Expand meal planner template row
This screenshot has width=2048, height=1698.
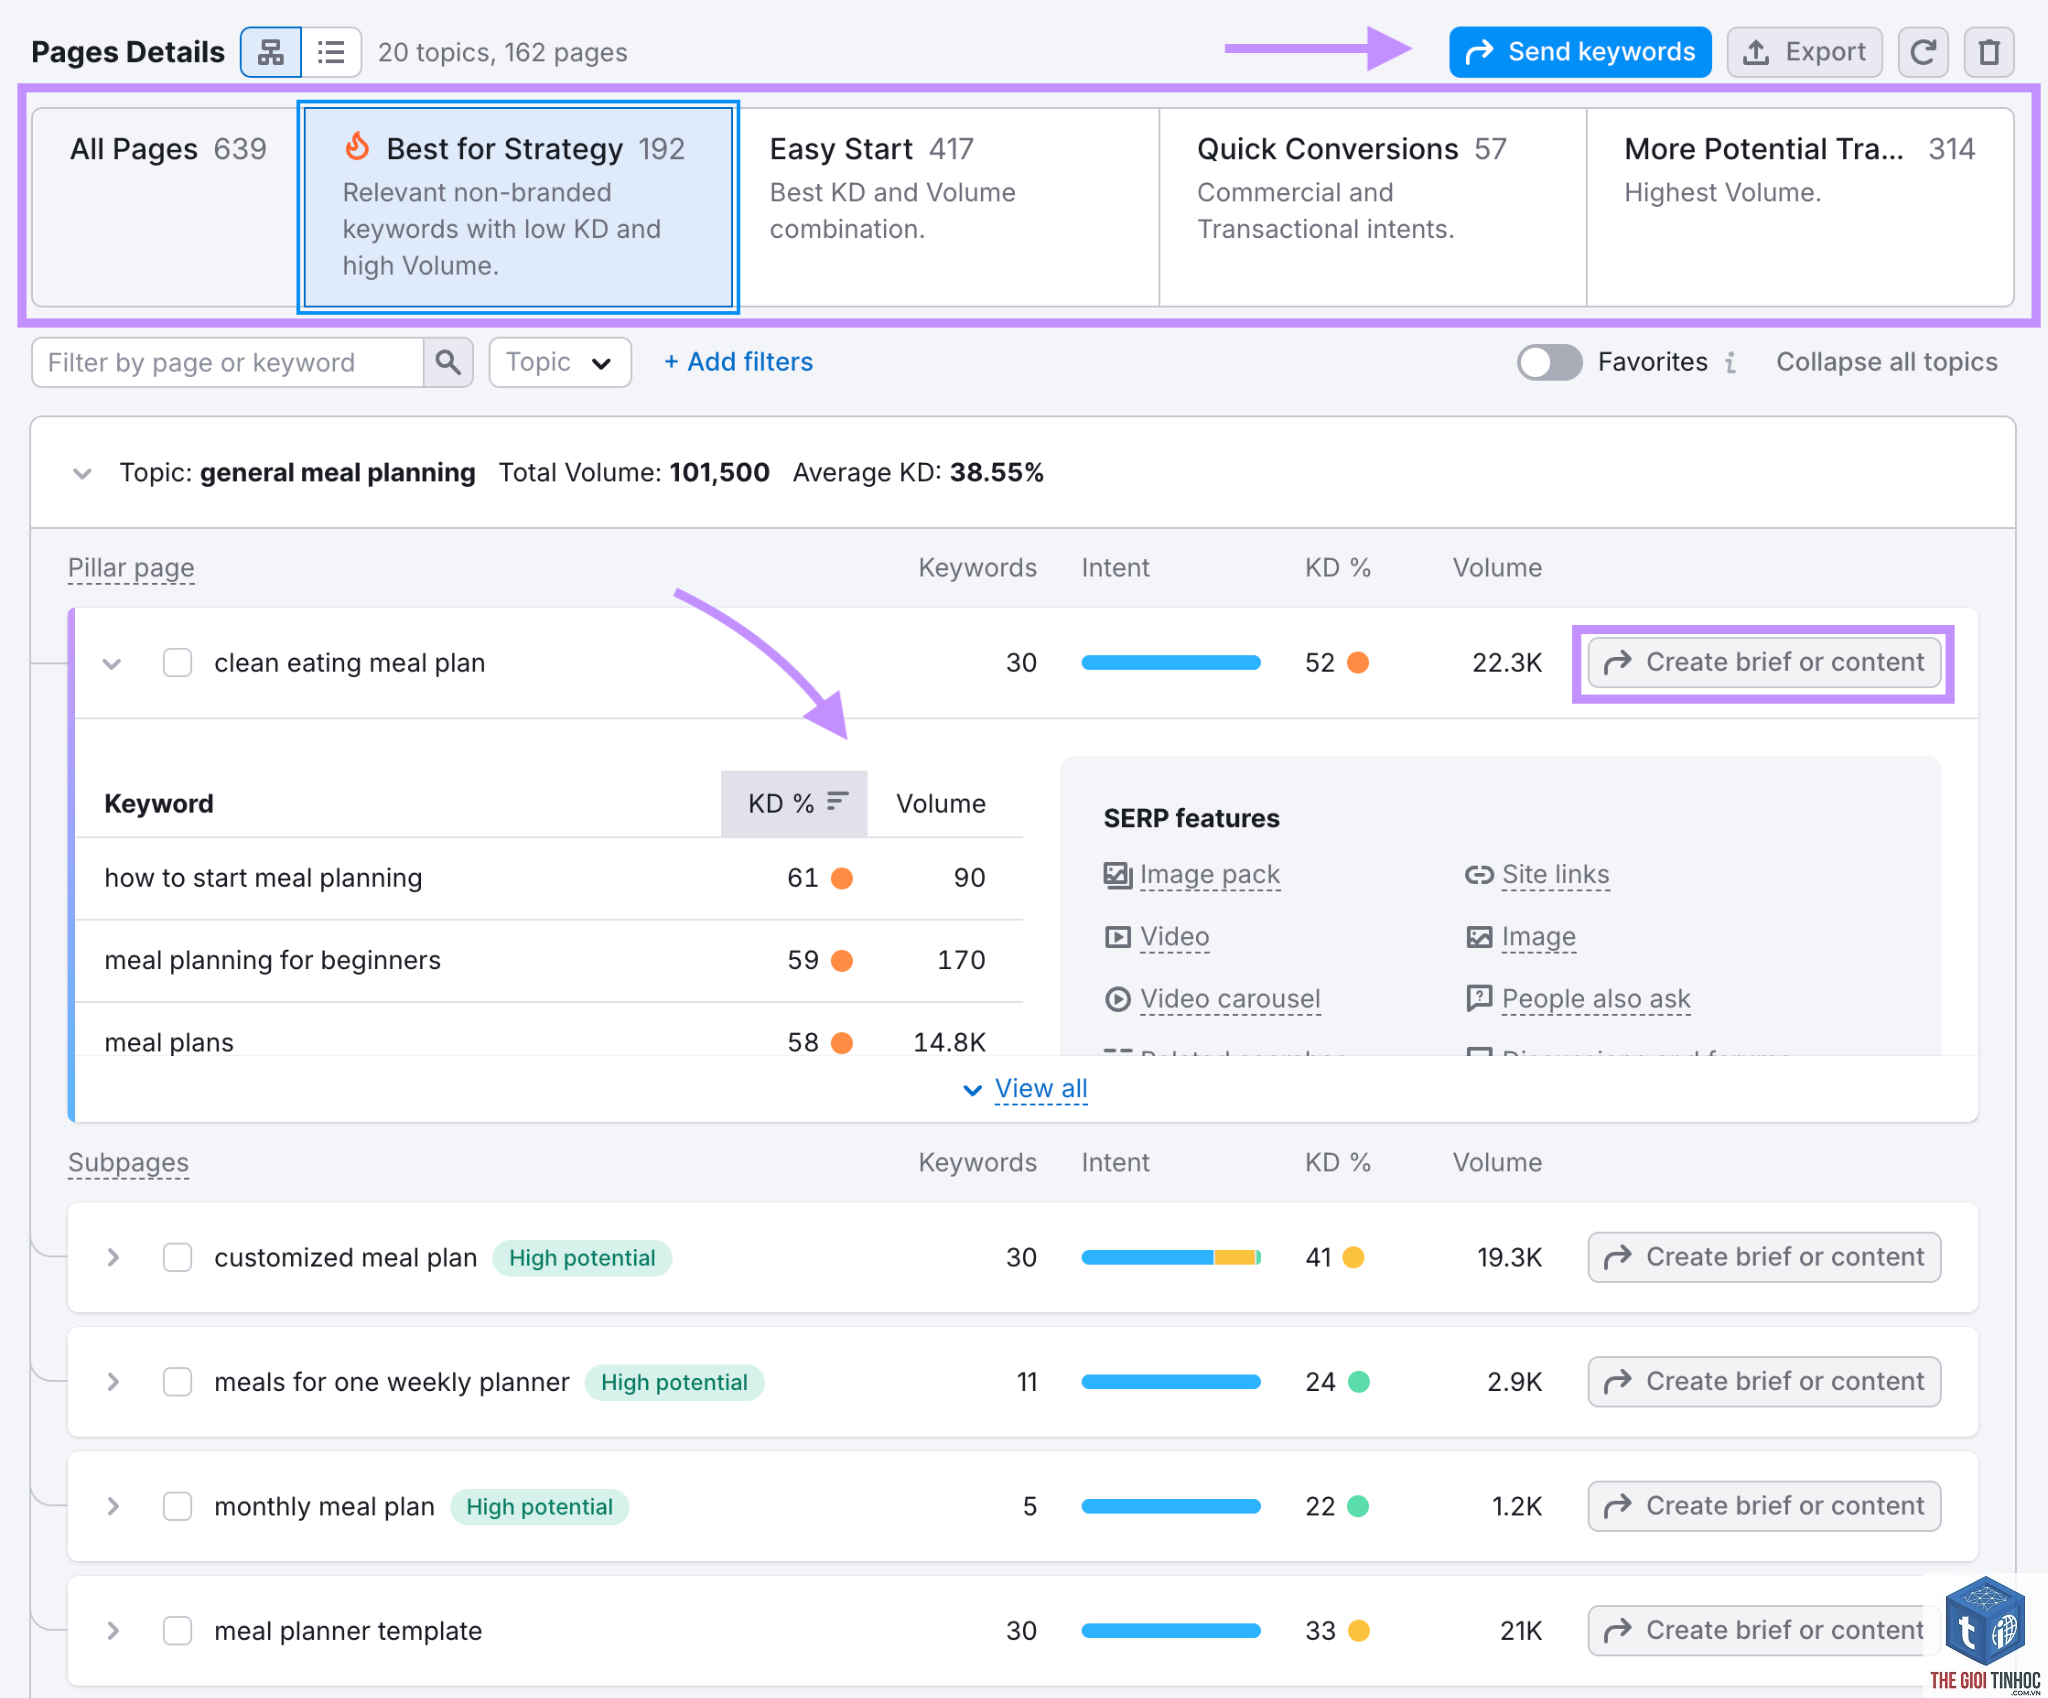click(113, 1631)
